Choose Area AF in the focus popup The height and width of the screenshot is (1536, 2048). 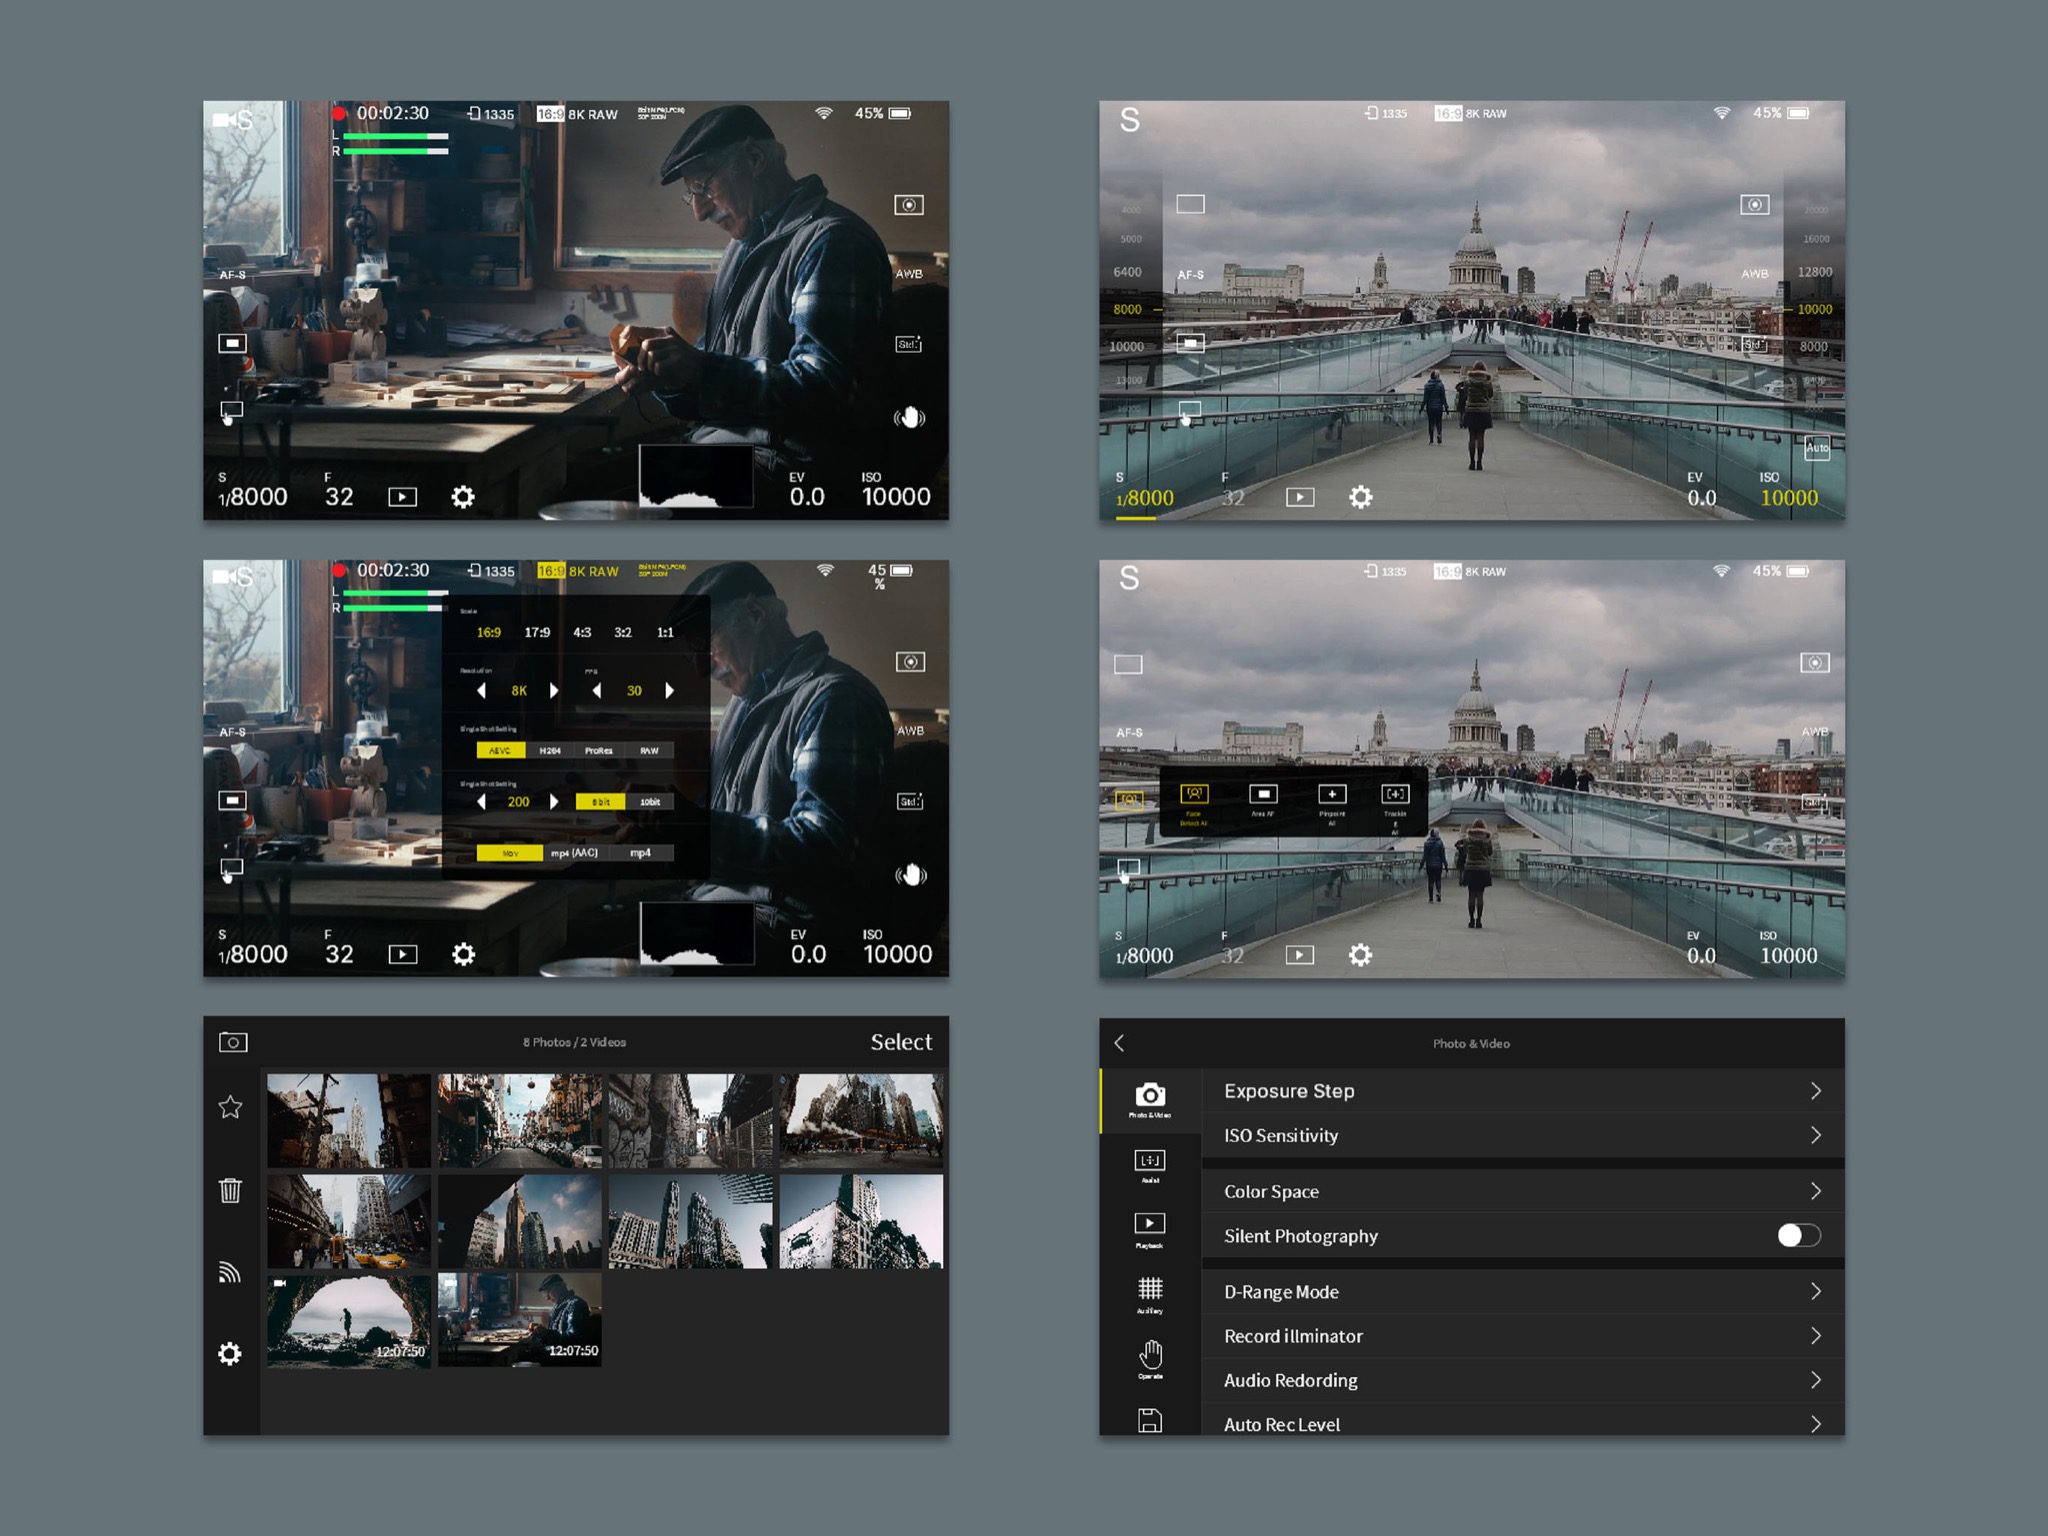[x=1263, y=800]
